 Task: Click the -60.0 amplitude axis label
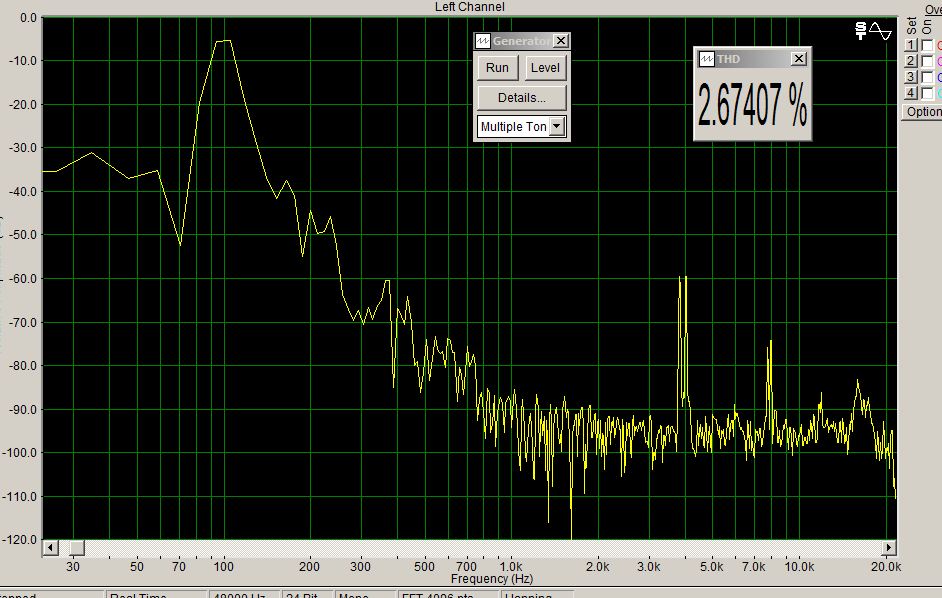(22, 279)
